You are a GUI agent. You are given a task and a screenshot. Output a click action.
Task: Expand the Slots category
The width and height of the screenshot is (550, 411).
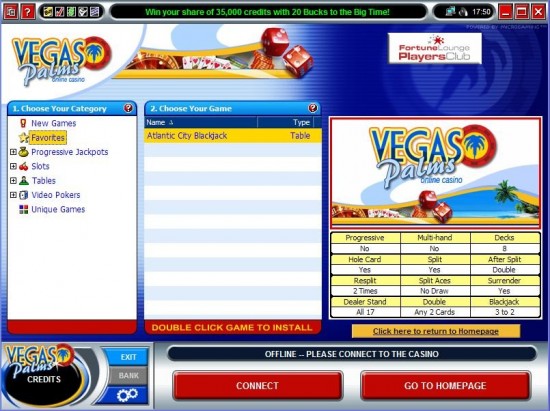click(13, 166)
